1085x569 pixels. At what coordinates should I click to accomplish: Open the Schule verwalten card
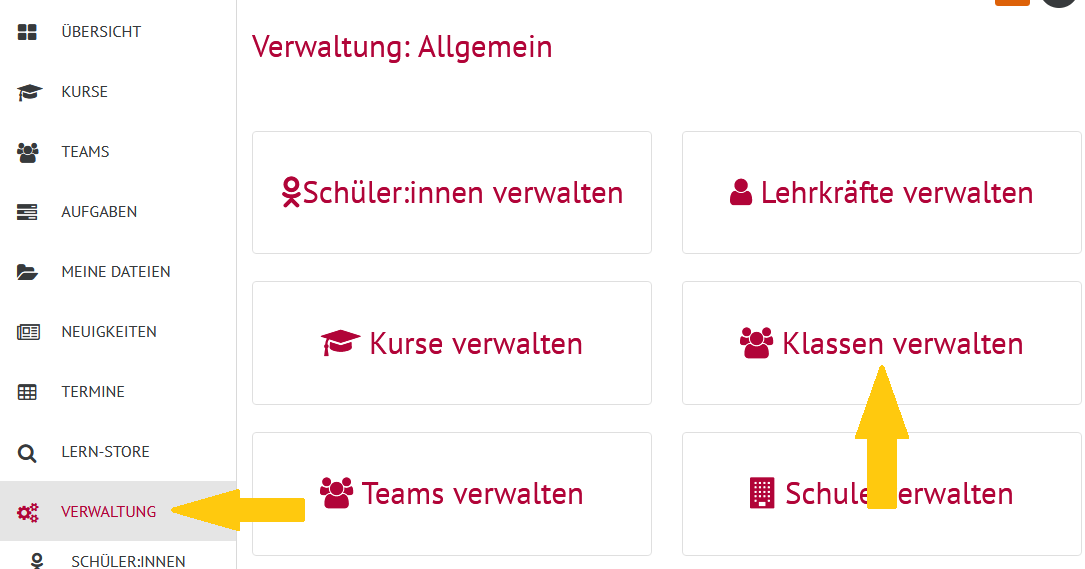(882, 494)
